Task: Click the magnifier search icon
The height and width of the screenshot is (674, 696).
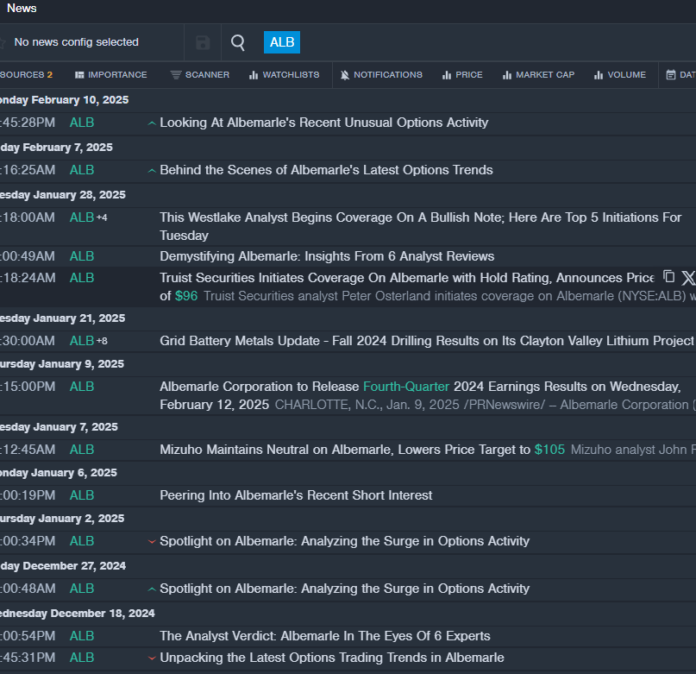Action: [x=238, y=42]
